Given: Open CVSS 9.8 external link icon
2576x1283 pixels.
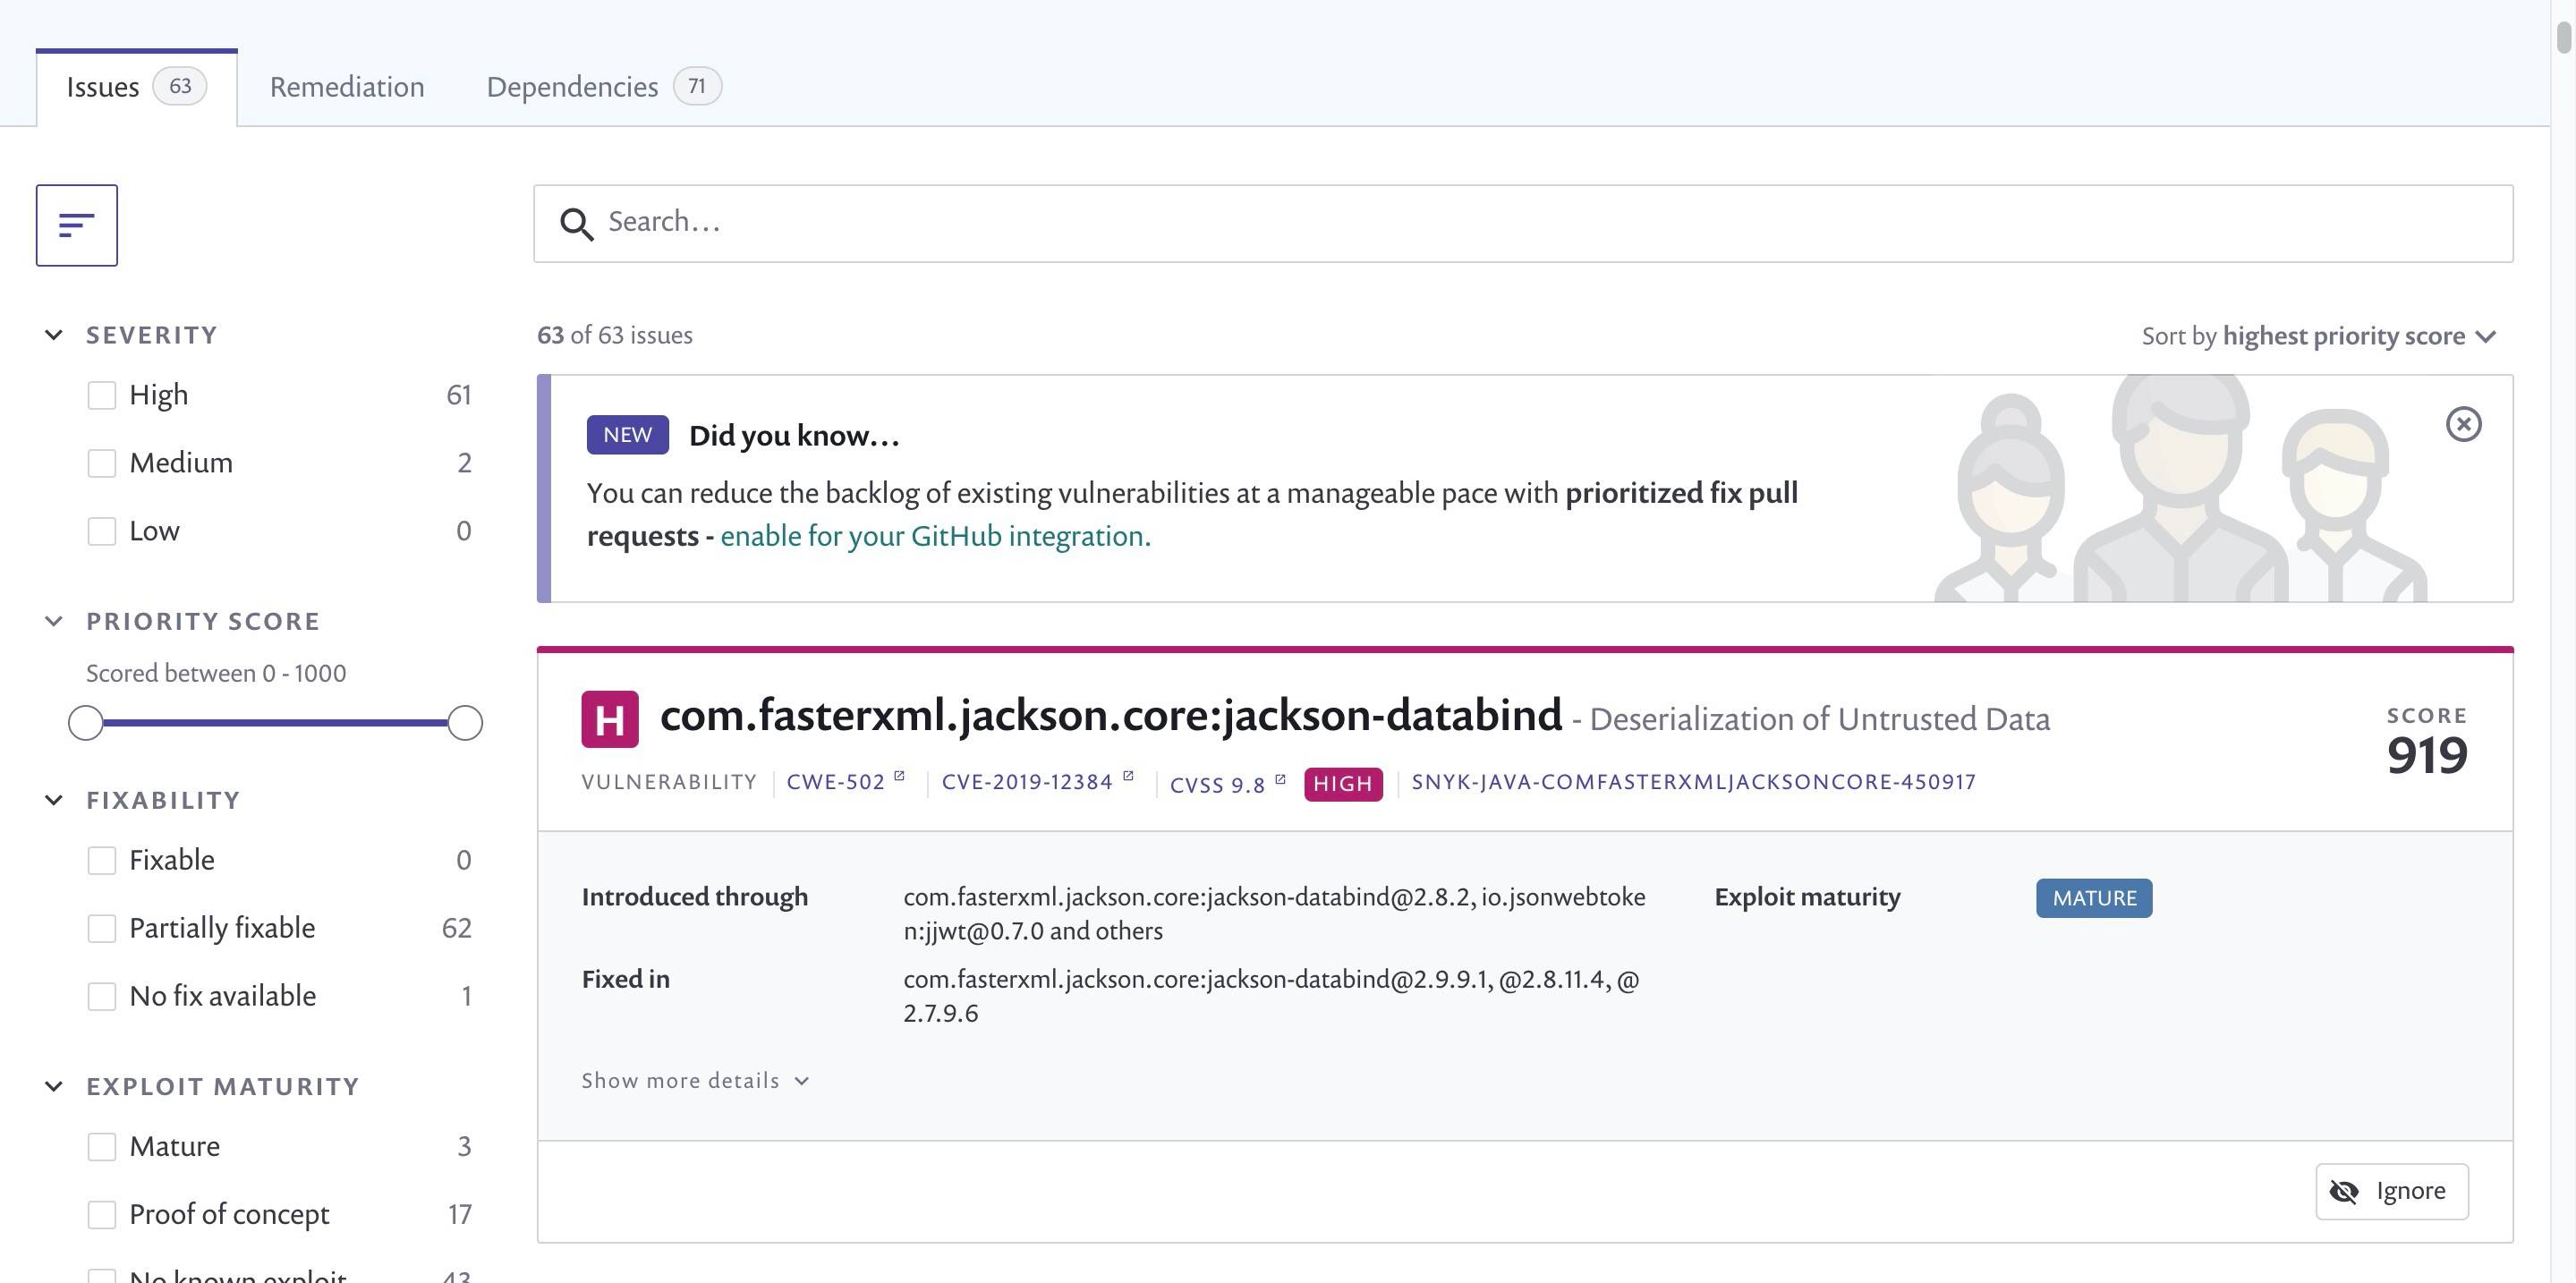Looking at the screenshot, I should tap(1280, 779).
